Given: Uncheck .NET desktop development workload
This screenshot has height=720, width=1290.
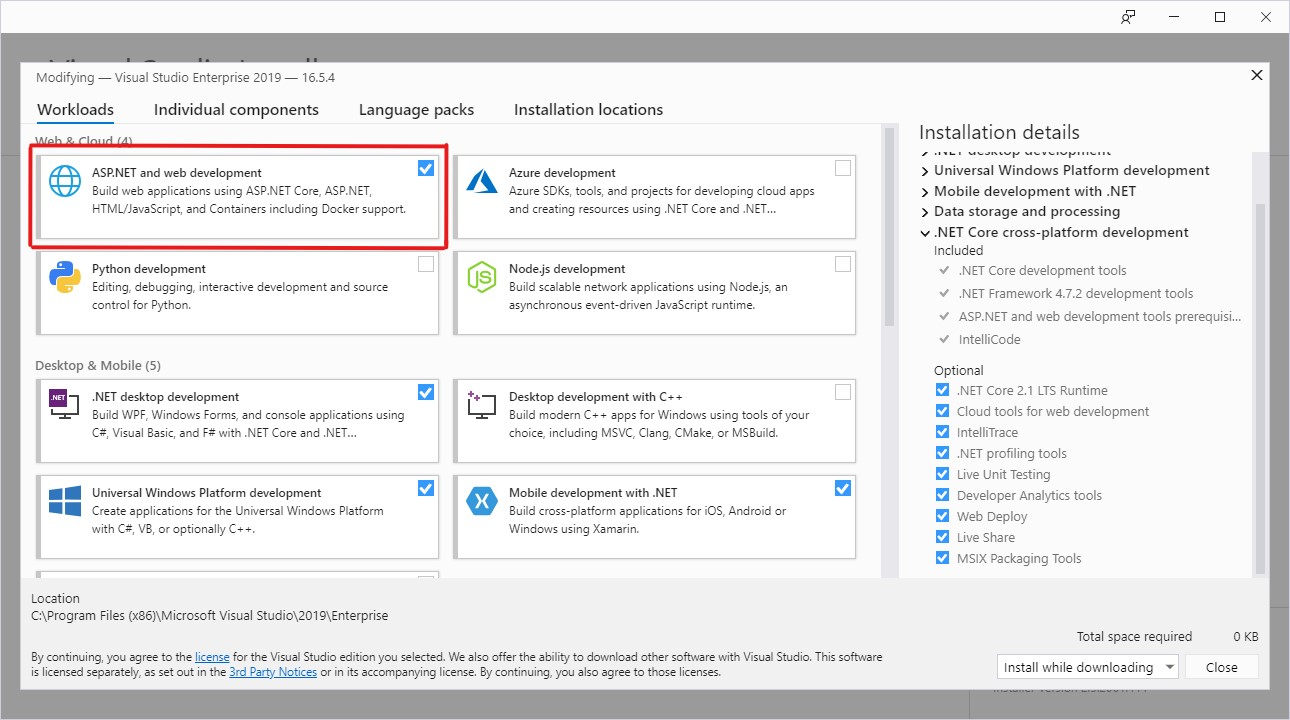Looking at the screenshot, I should [x=426, y=392].
